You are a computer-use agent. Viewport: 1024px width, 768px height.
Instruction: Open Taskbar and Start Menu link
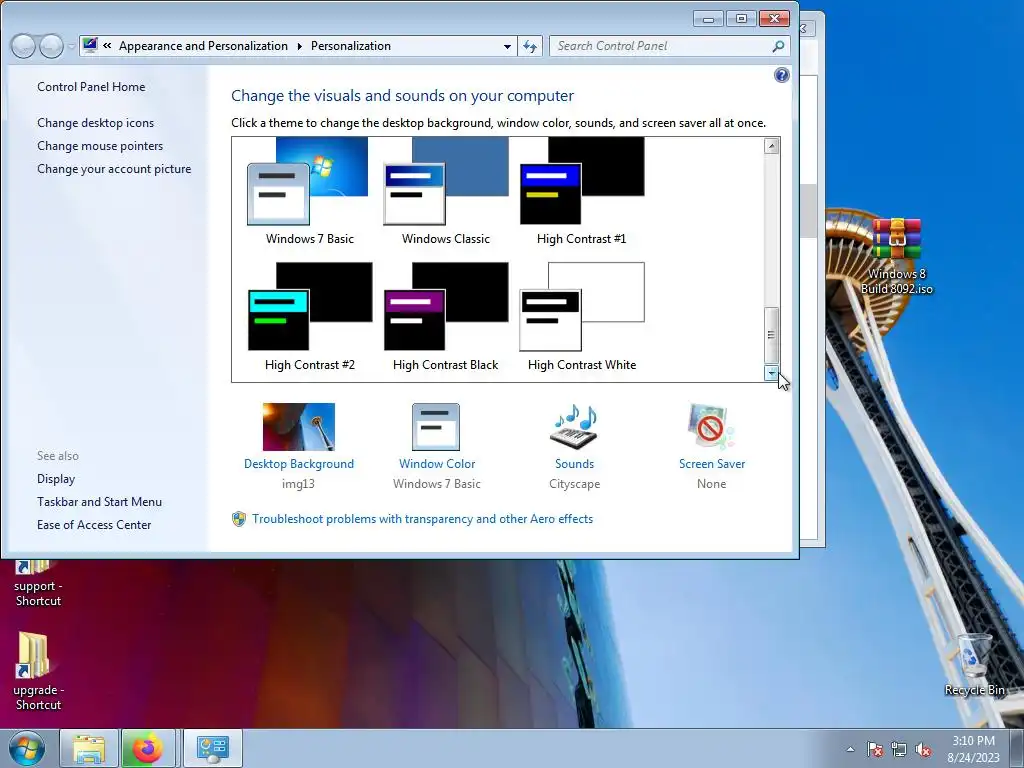[x=99, y=502]
